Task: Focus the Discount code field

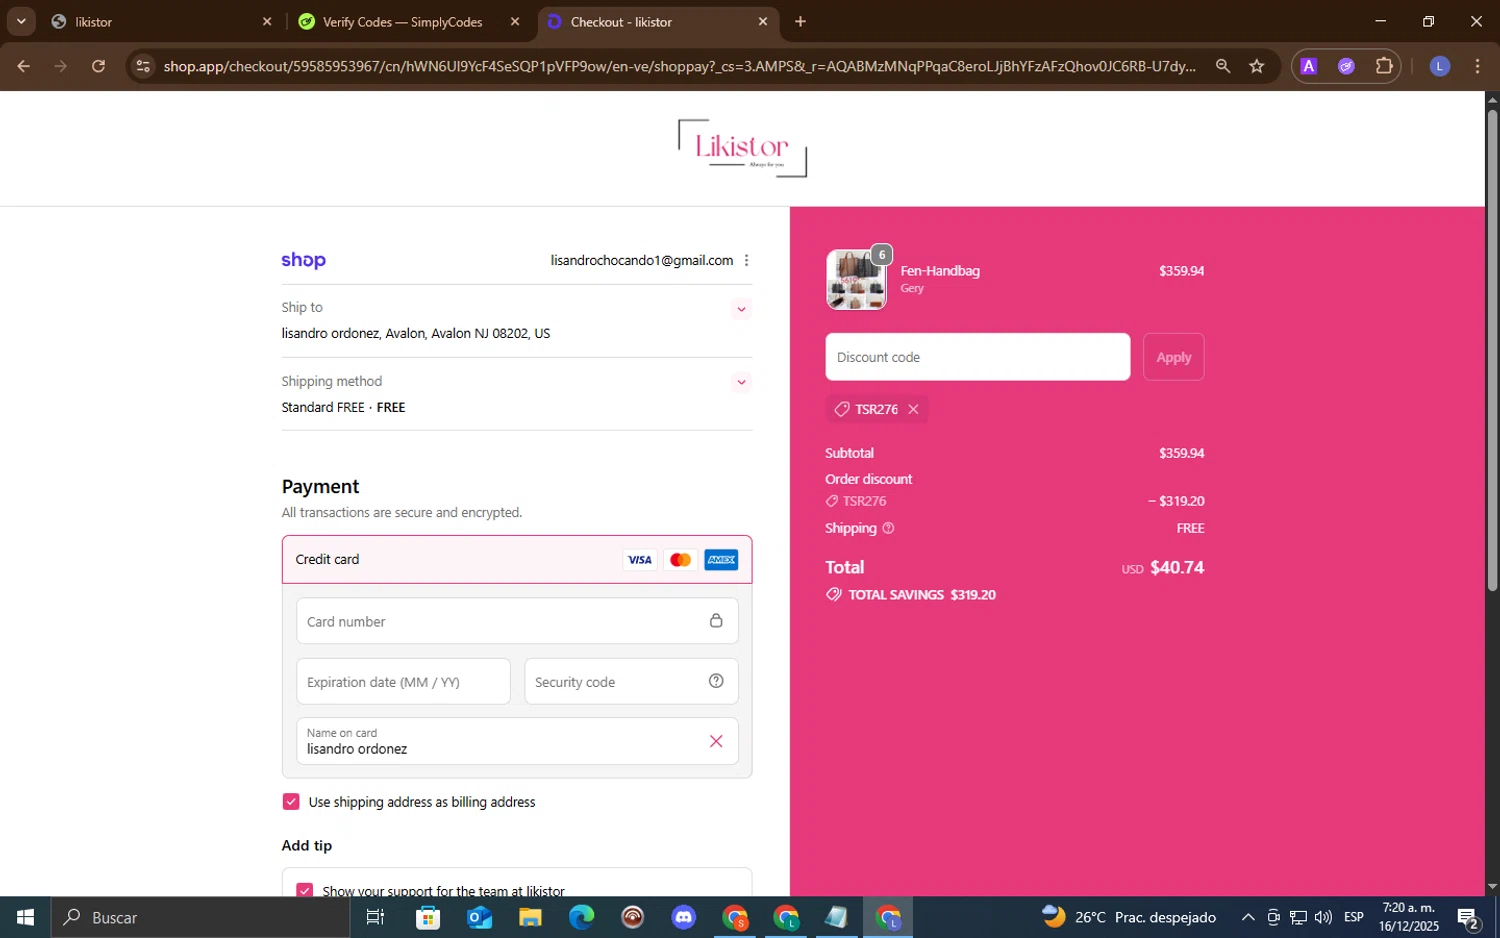Action: coord(977,357)
